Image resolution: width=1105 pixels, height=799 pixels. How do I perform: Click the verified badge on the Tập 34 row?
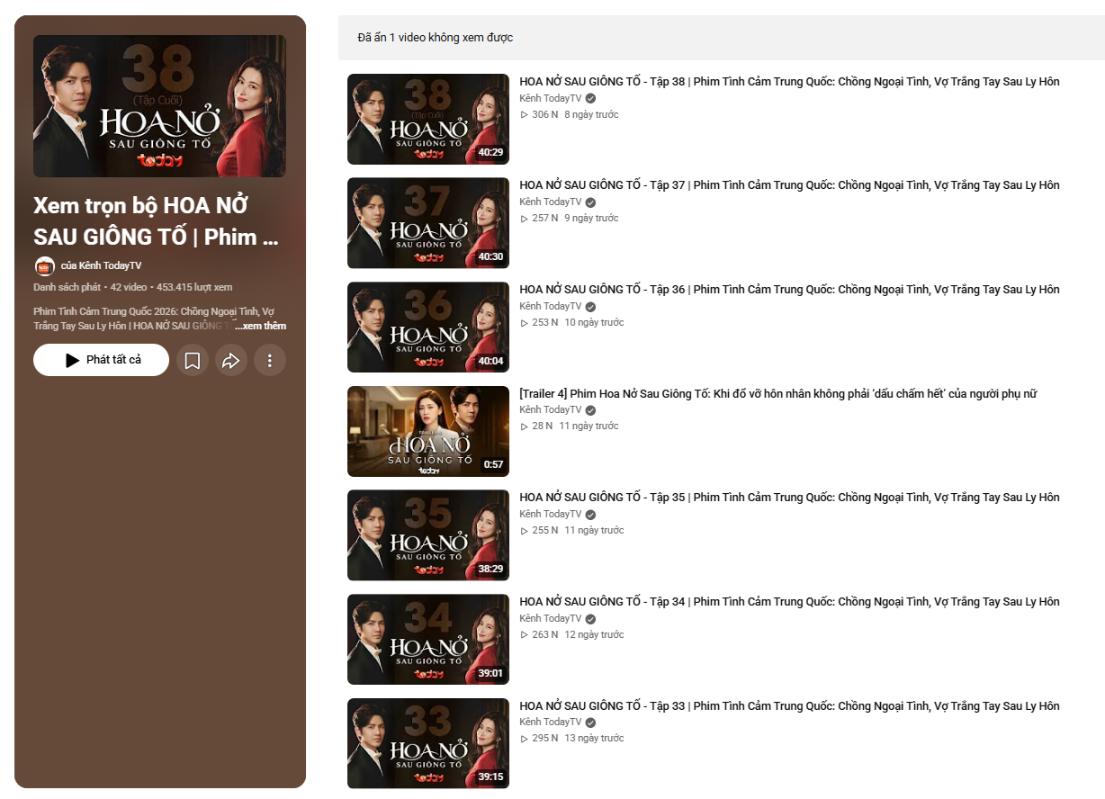point(591,619)
